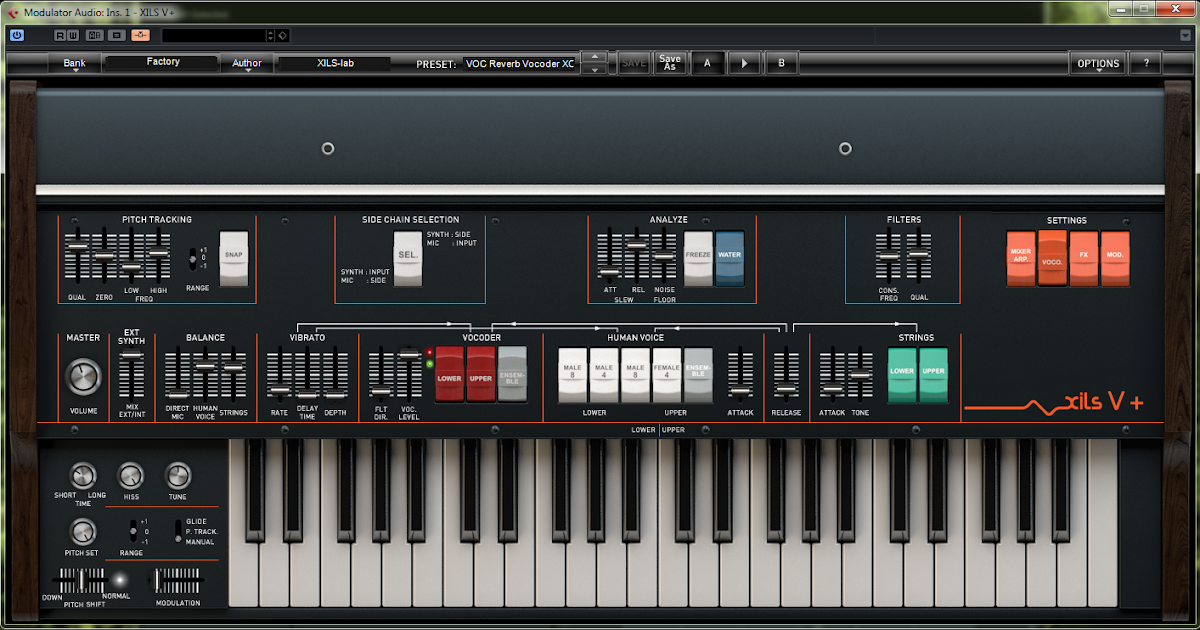
Task: Toggle the blue WATER switch
Action: coord(730,258)
